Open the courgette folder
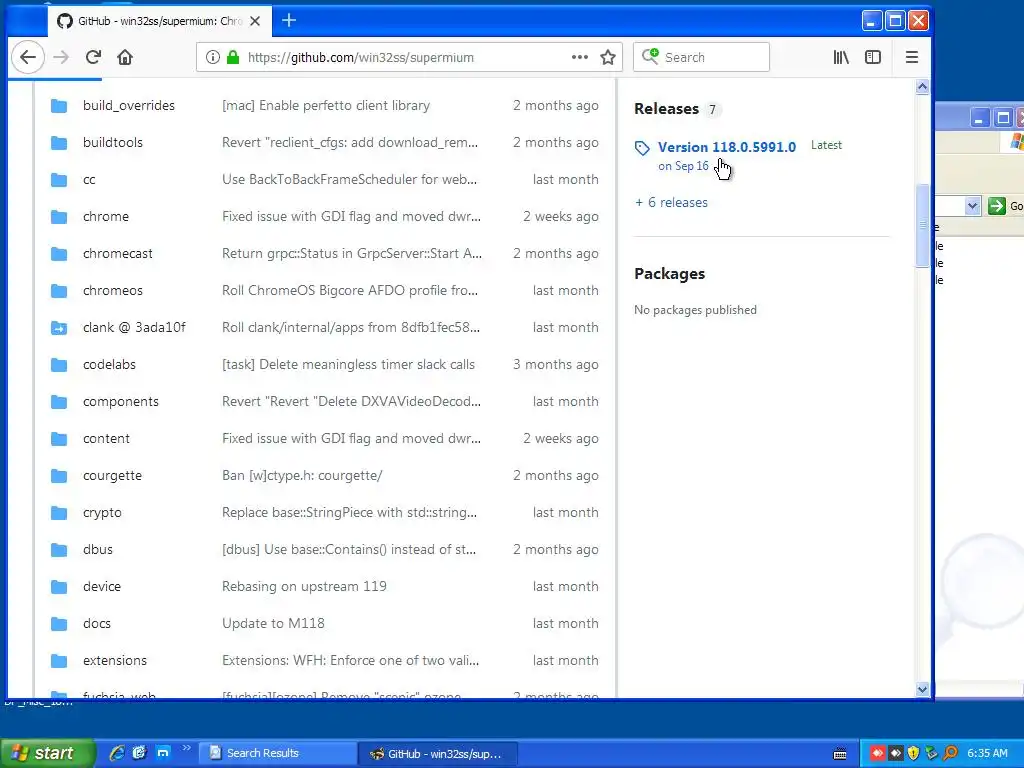Image resolution: width=1024 pixels, height=768 pixels. coord(112,475)
